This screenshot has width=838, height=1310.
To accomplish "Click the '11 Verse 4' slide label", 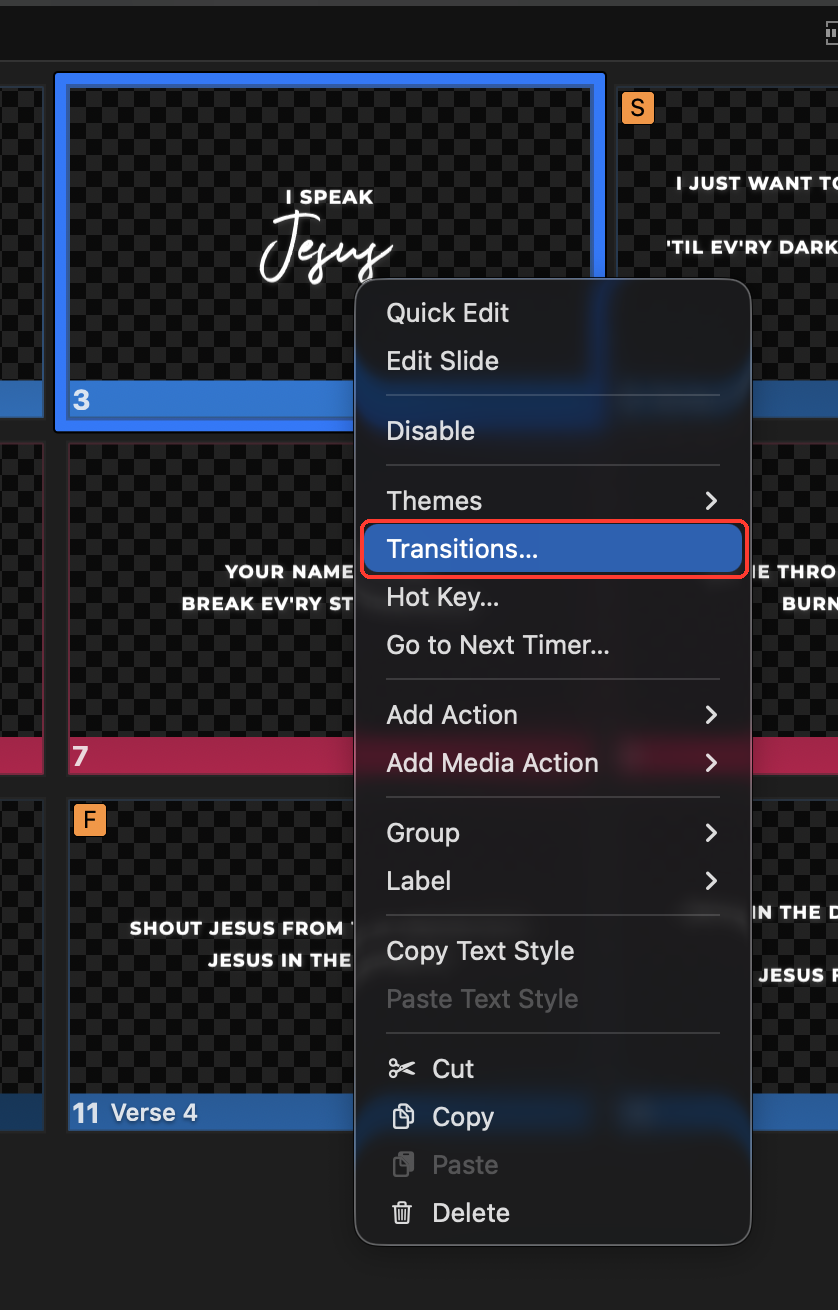I will 135,1113.
